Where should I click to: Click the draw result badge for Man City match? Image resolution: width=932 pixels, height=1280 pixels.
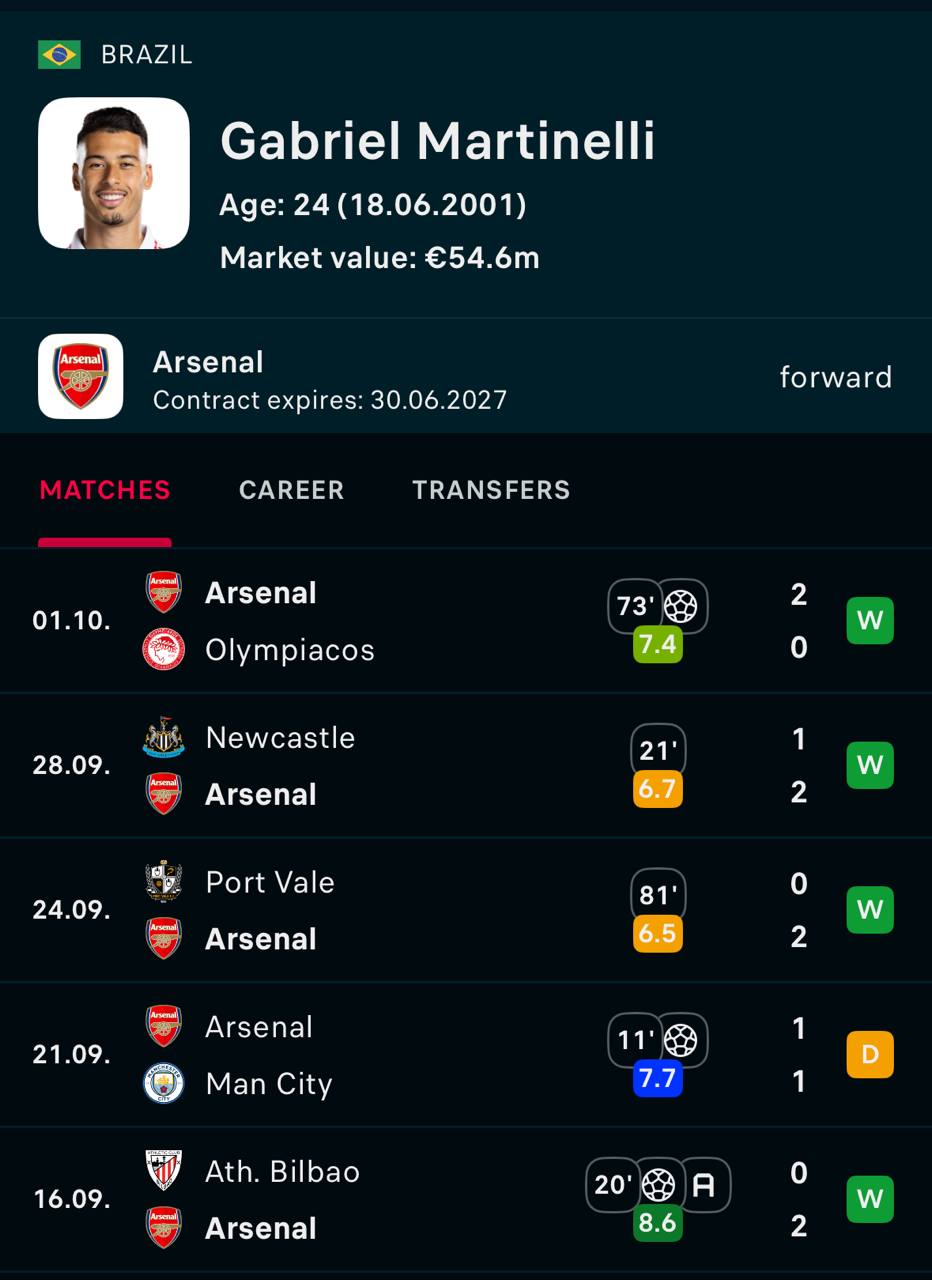[870, 1055]
